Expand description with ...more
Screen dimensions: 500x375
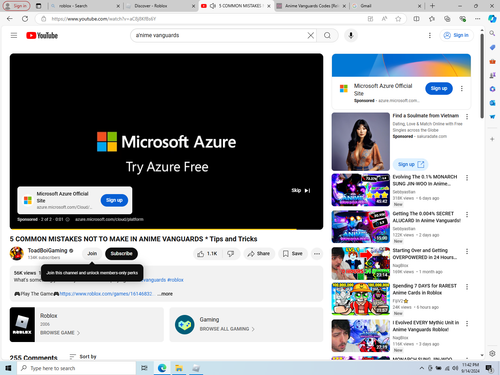coord(166,294)
